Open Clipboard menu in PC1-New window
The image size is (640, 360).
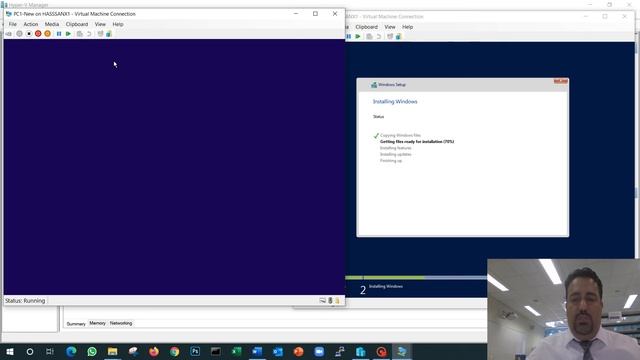tap(77, 24)
